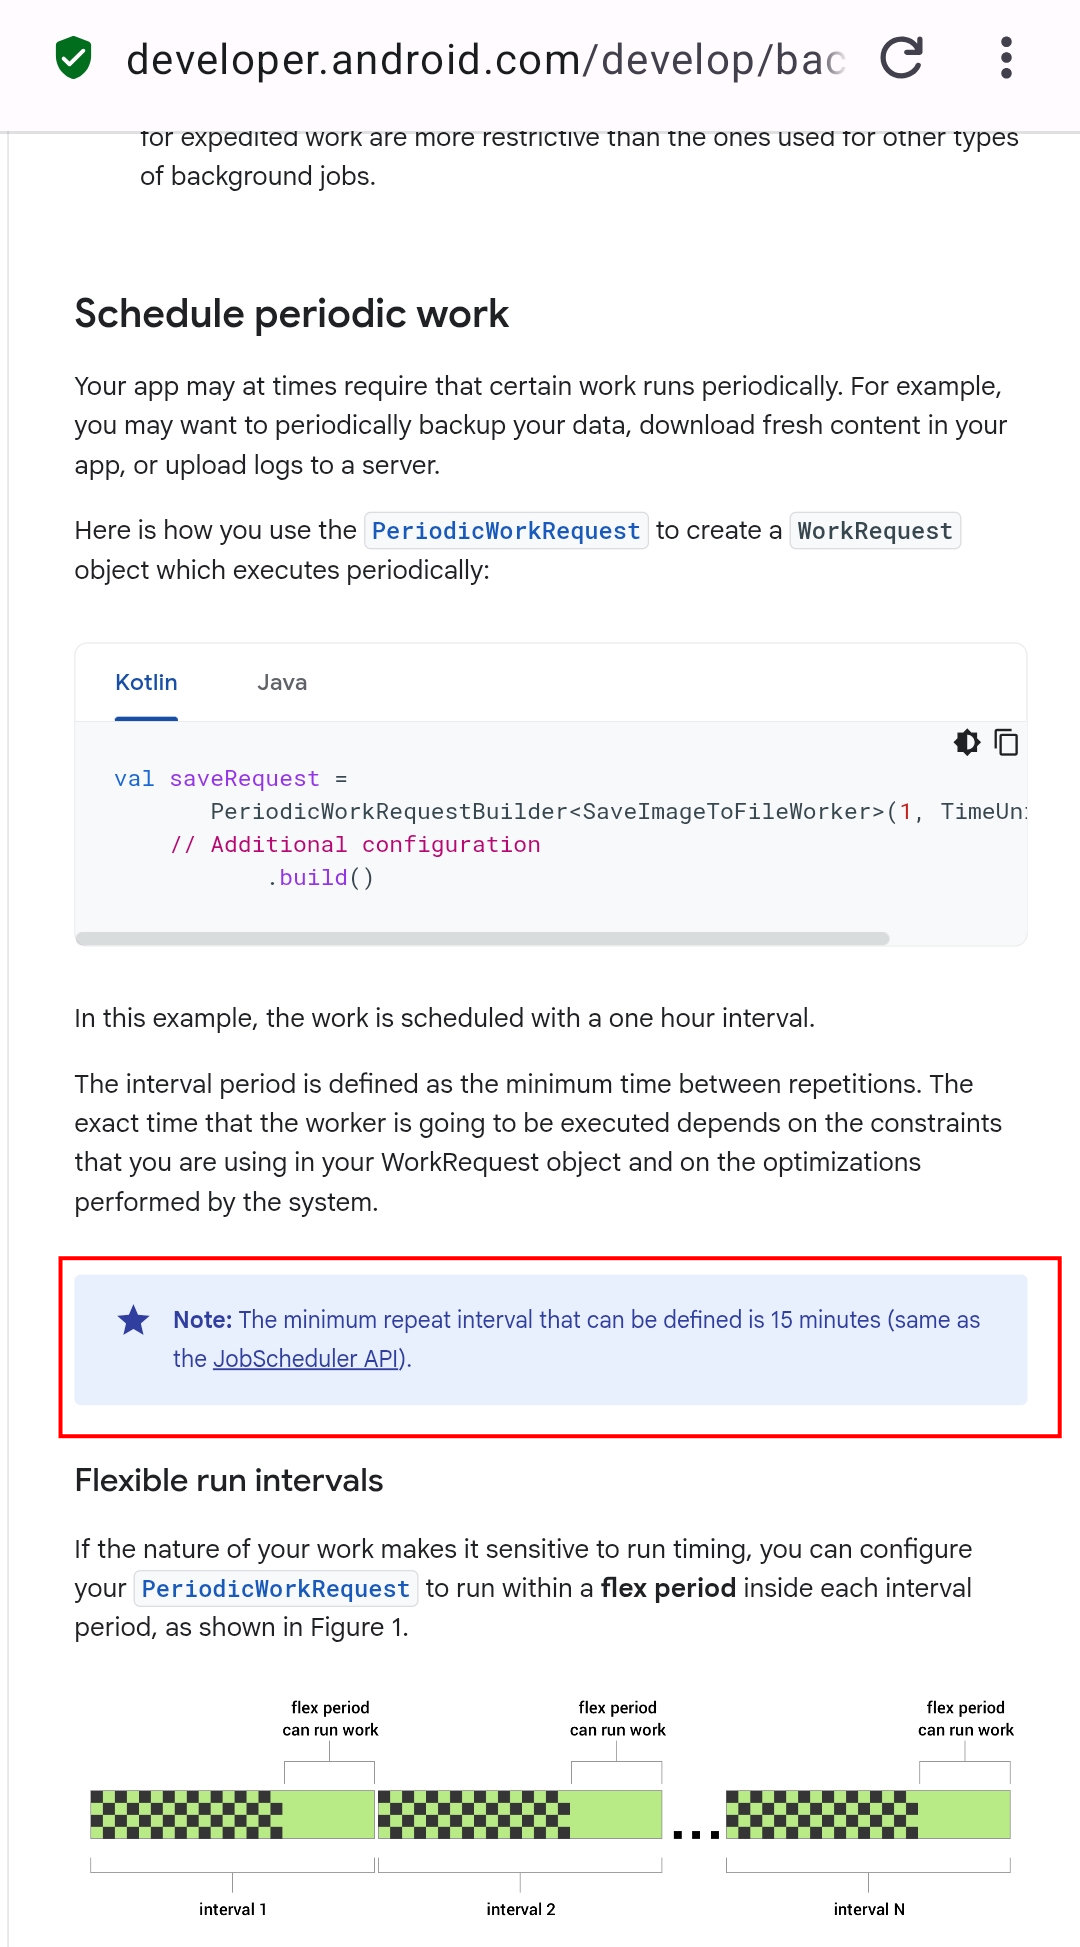Click the interval N label in diagram
Viewport: 1080px width, 1947px height.
(x=869, y=1909)
